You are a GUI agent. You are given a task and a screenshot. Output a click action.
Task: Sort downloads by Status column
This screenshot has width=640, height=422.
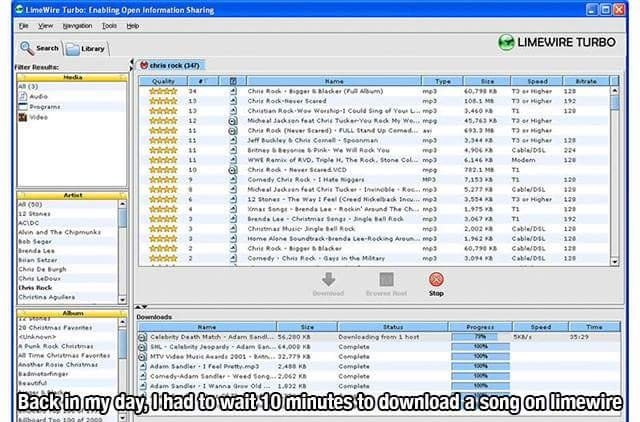coord(393,327)
